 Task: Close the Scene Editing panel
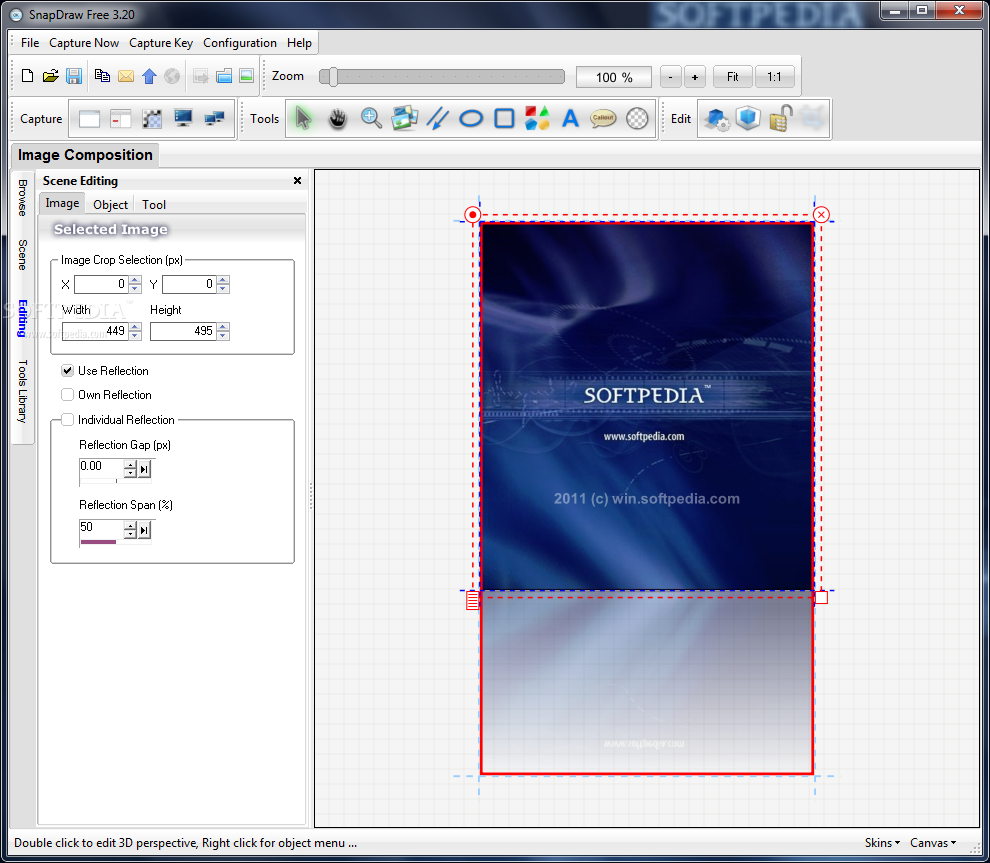297,181
